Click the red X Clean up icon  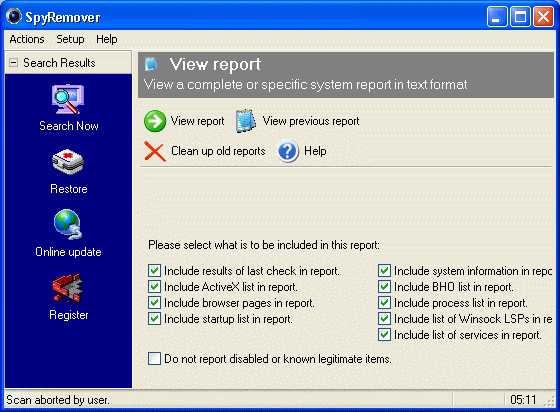(x=155, y=151)
